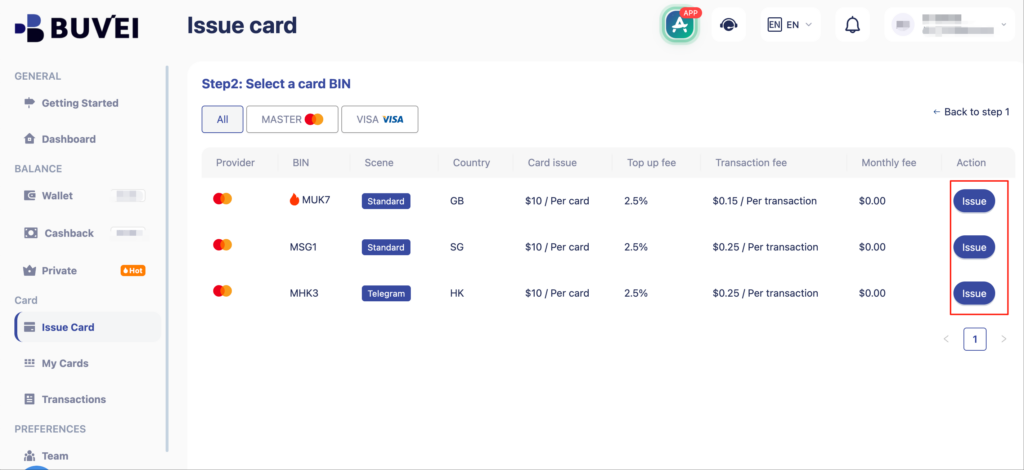Image resolution: width=1024 pixels, height=470 pixels.
Task: Open Transactions in the sidebar
Action: point(73,399)
